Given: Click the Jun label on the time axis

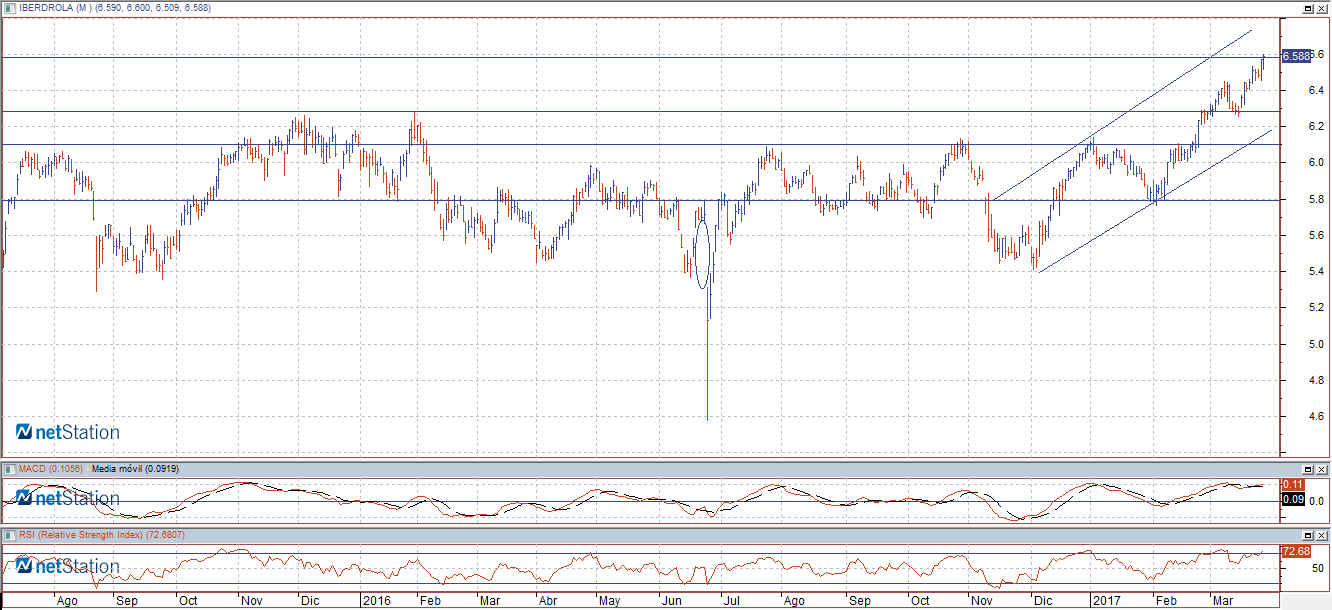Looking at the screenshot, I should point(673,601).
